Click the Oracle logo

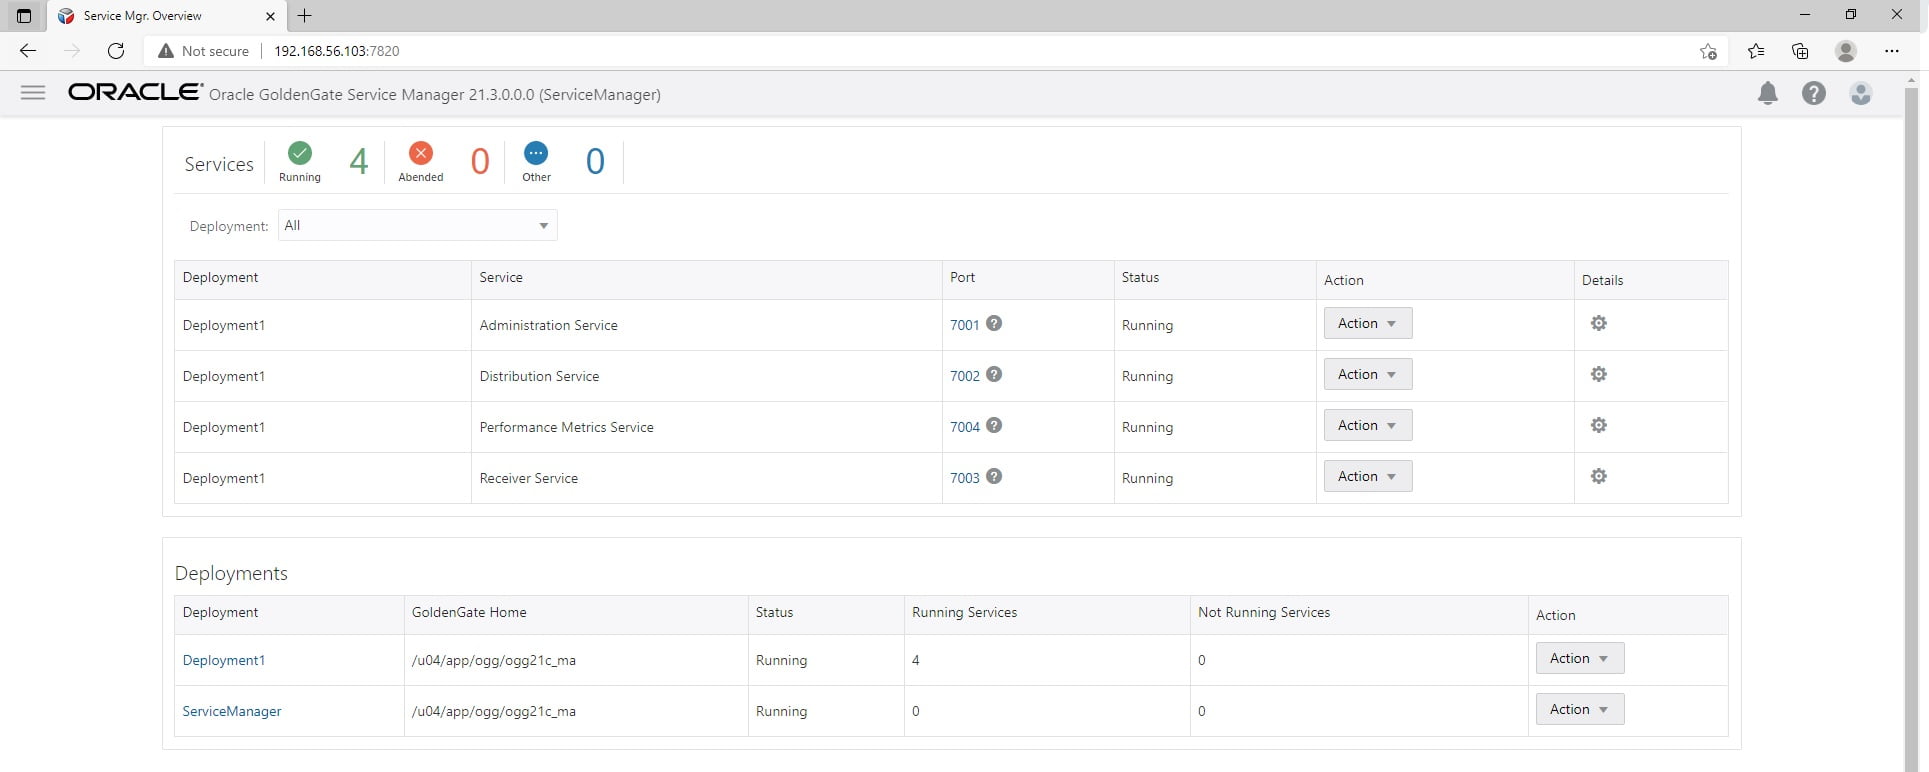click(x=136, y=92)
